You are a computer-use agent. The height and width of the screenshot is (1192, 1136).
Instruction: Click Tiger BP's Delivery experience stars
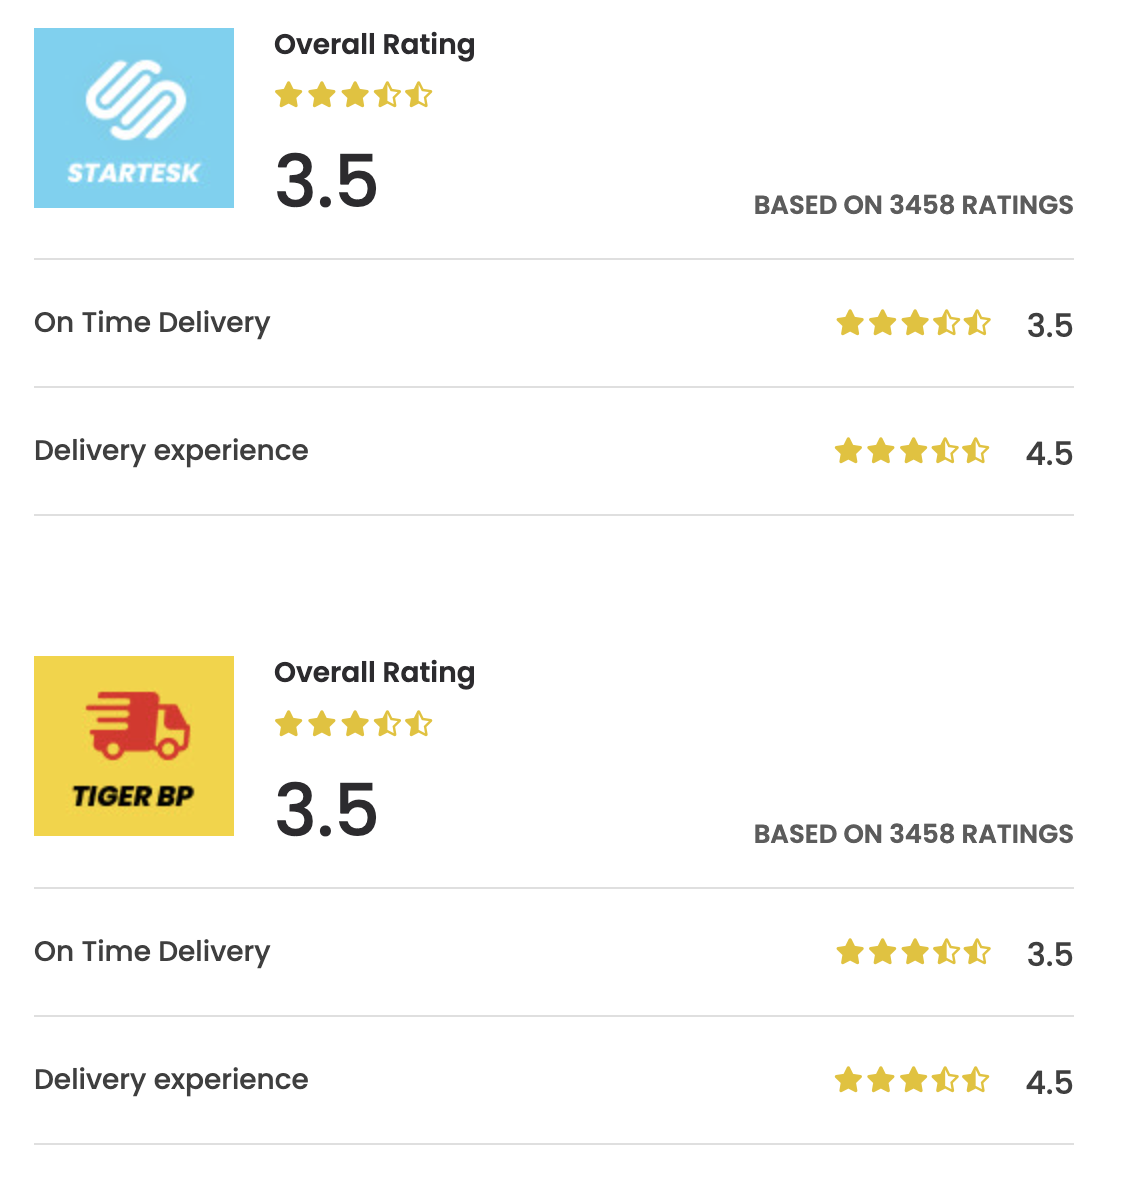912,1081
